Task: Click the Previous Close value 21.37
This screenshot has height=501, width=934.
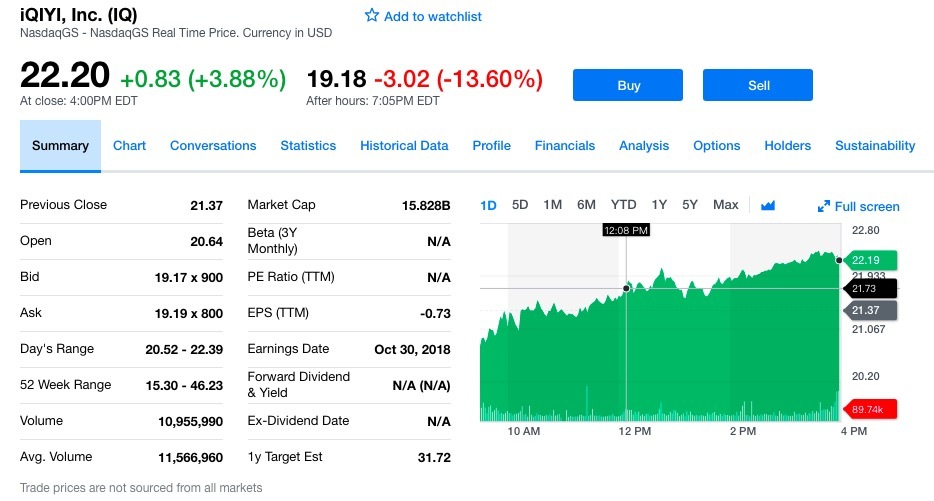Action: coord(206,206)
